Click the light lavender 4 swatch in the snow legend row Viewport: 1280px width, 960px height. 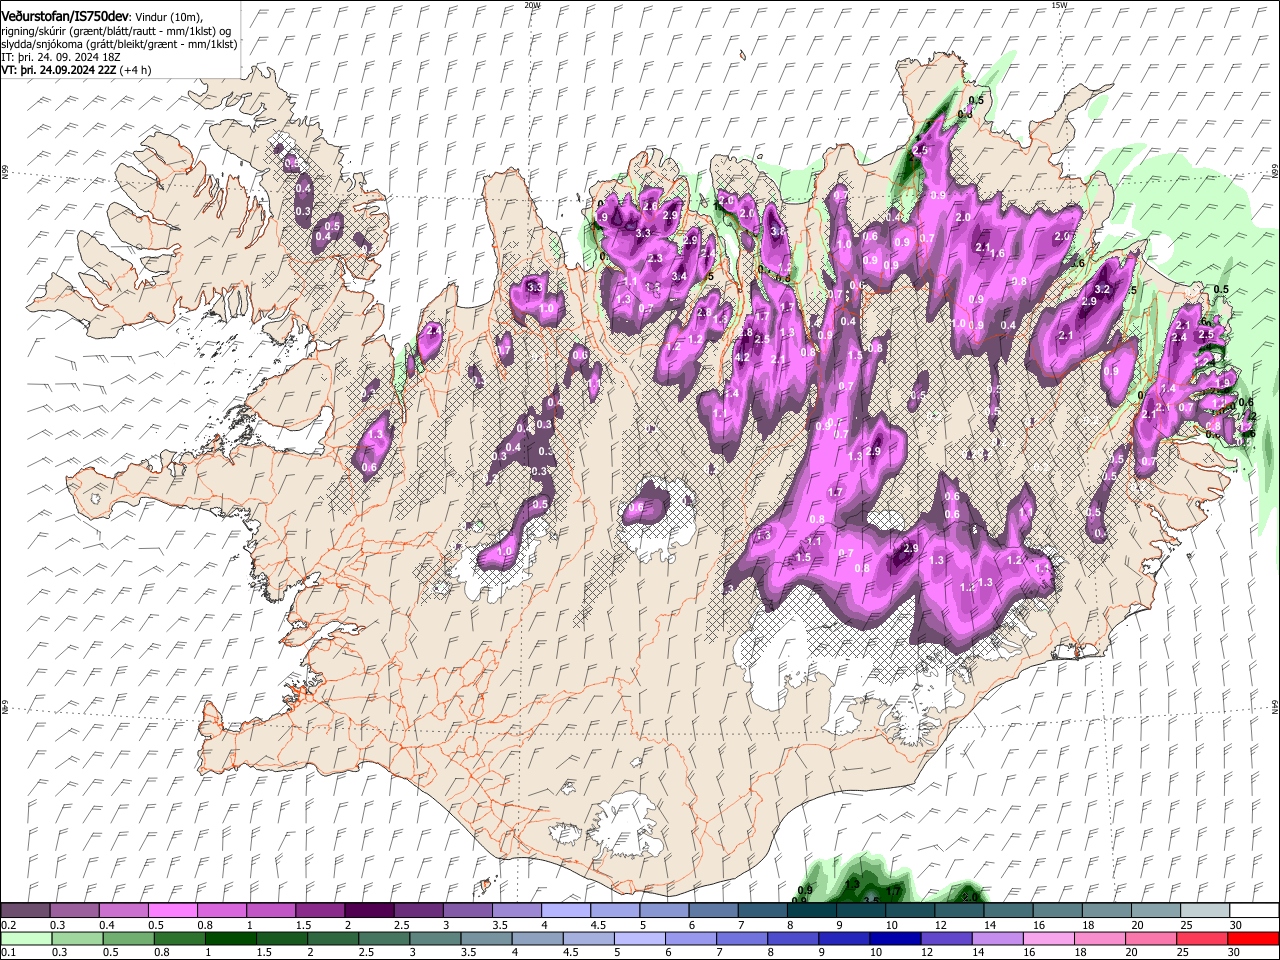coord(564,910)
